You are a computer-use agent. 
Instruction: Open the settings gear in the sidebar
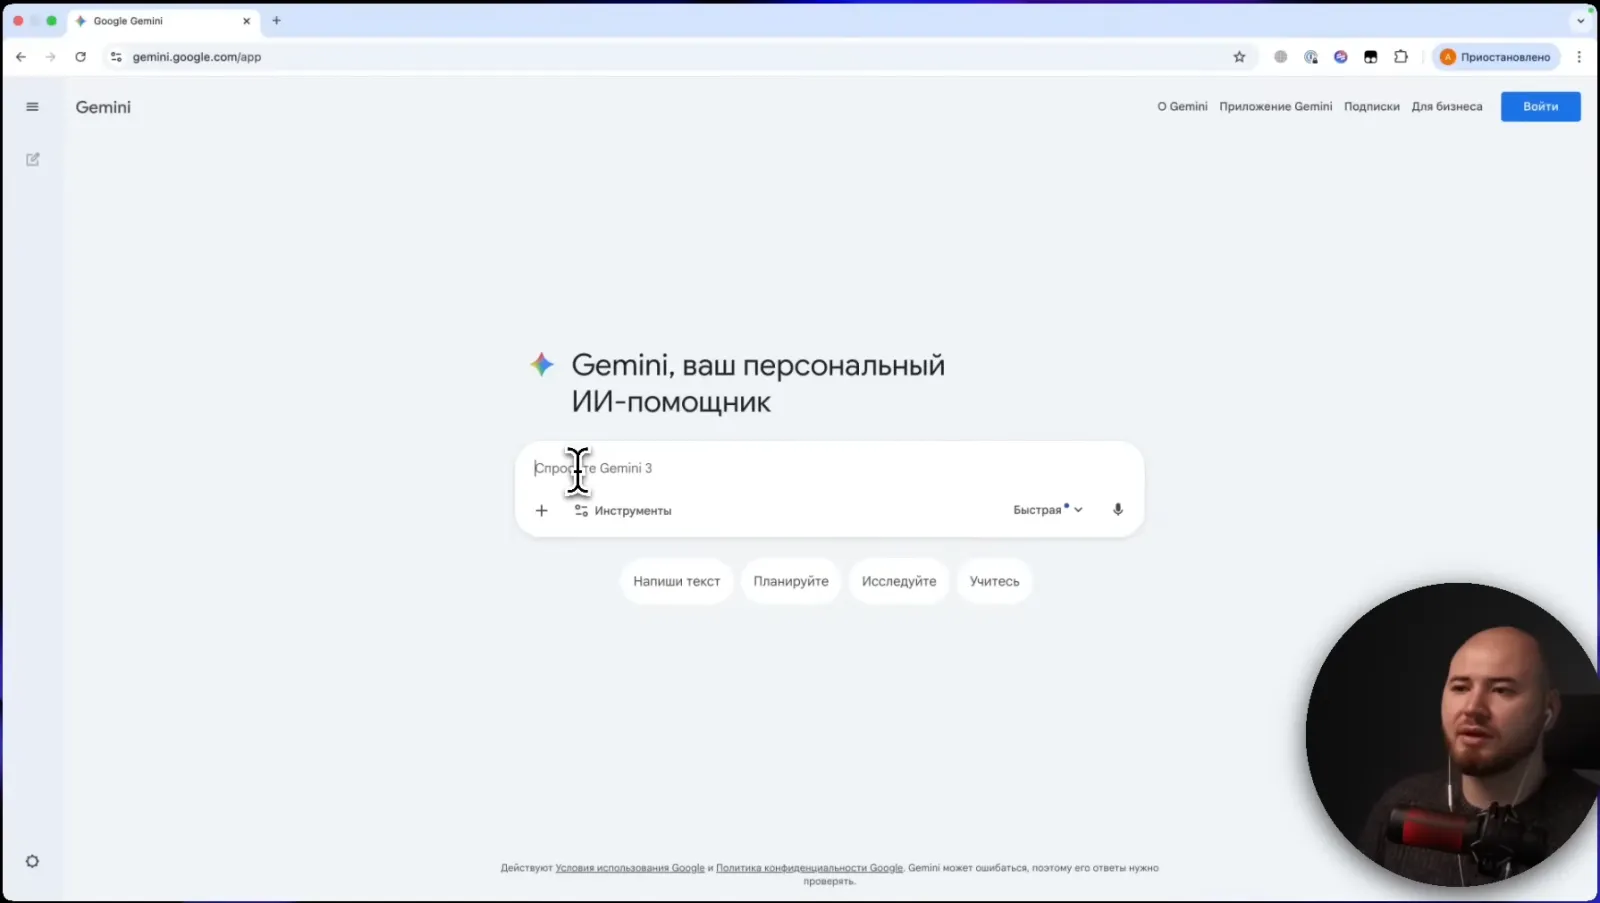click(32, 861)
